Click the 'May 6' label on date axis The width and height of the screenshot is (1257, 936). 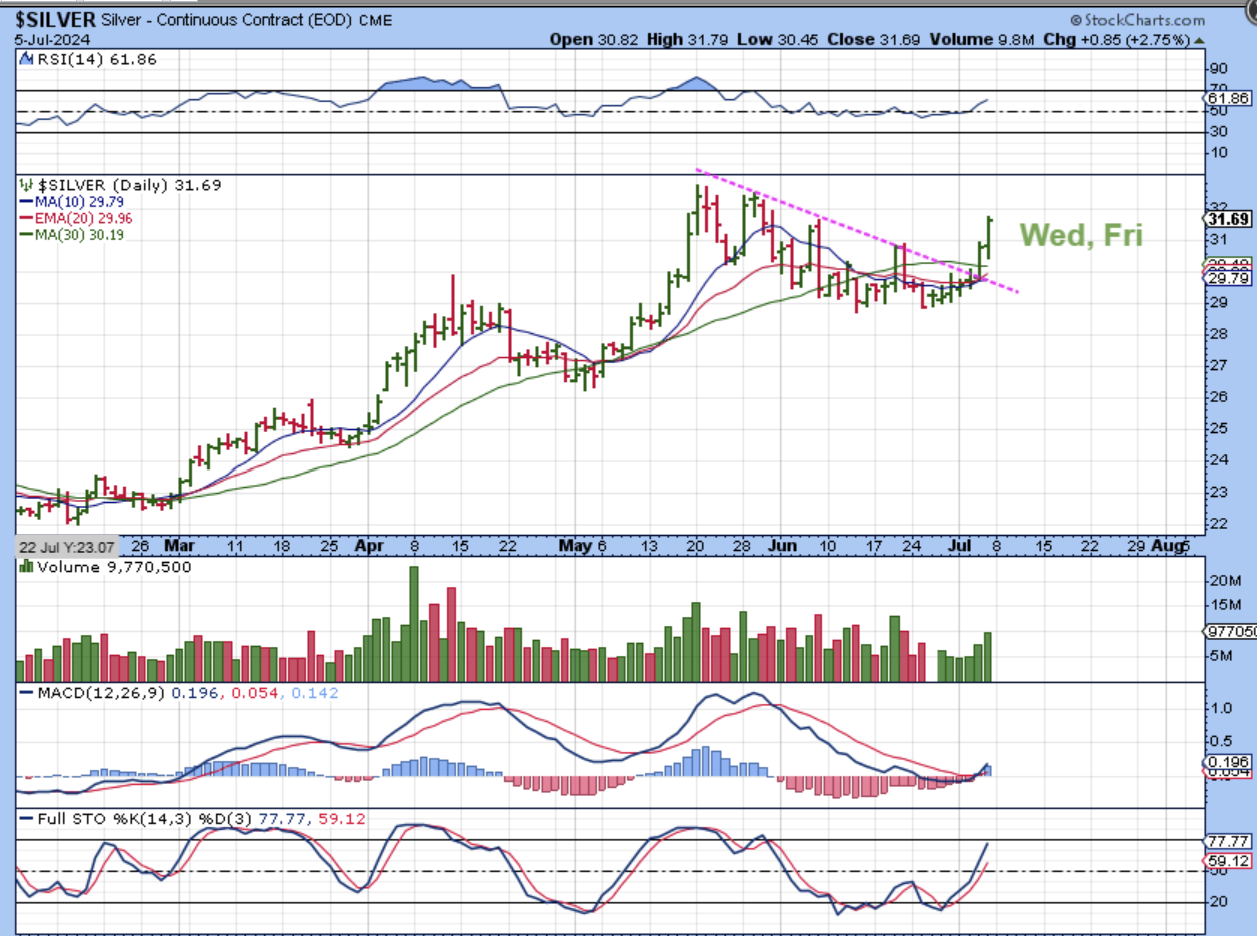[583, 547]
